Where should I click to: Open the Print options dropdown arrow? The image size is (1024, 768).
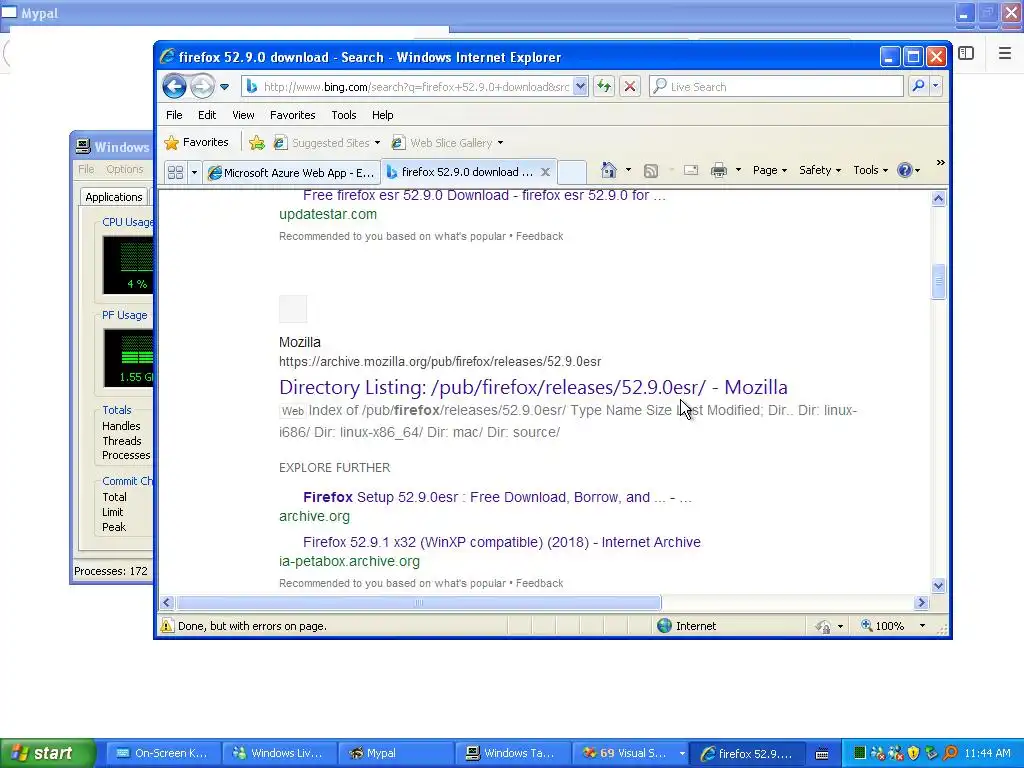pyautogui.click(x=738, y=170)
